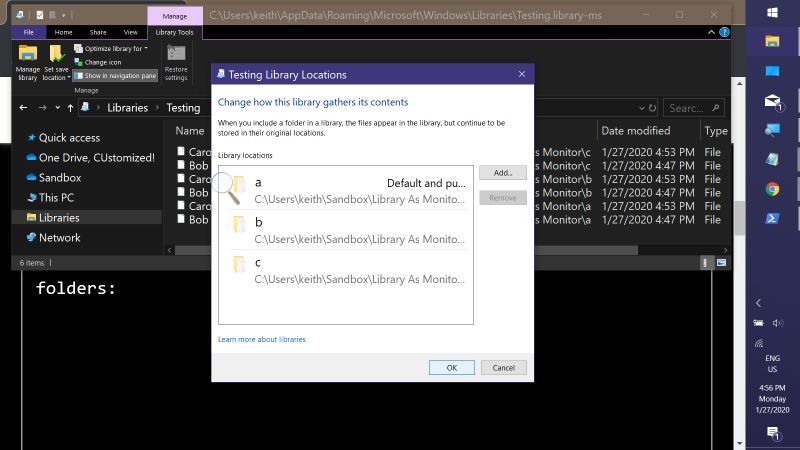Click the Type column header
The image size is (800, 450).
click(x=716, y=131)
